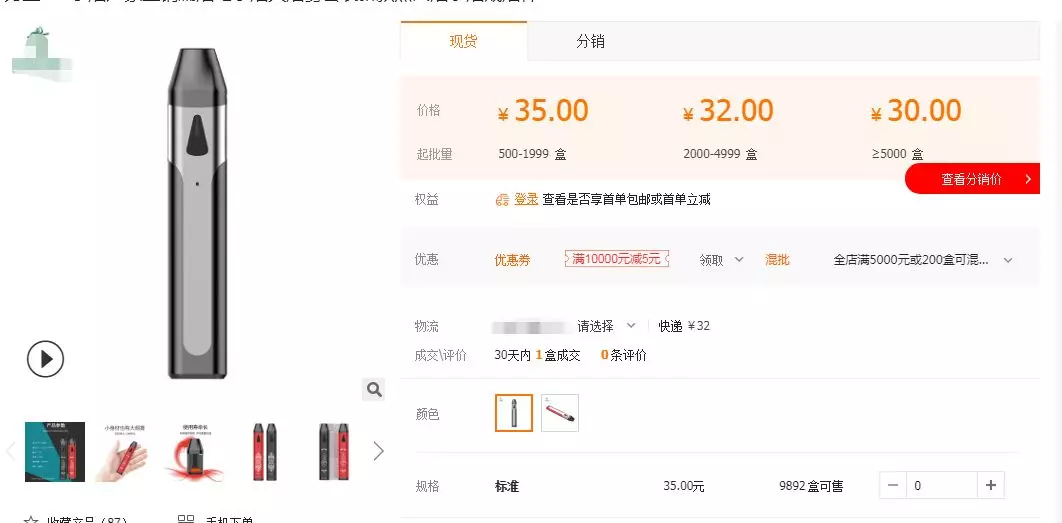Click the 查看分销价 red button

[x=973, y=179]
